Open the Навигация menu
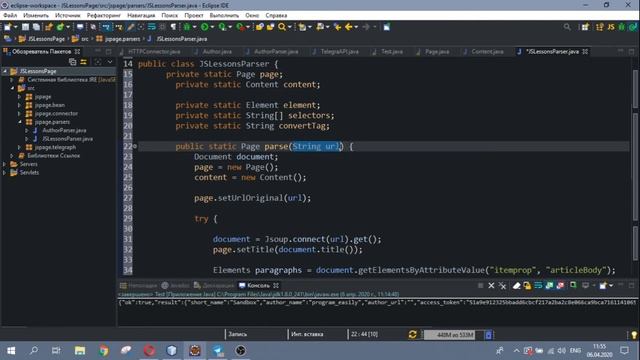Image resolution: width=640 pixels, height=360 pixels. click(x=141, y=16)
